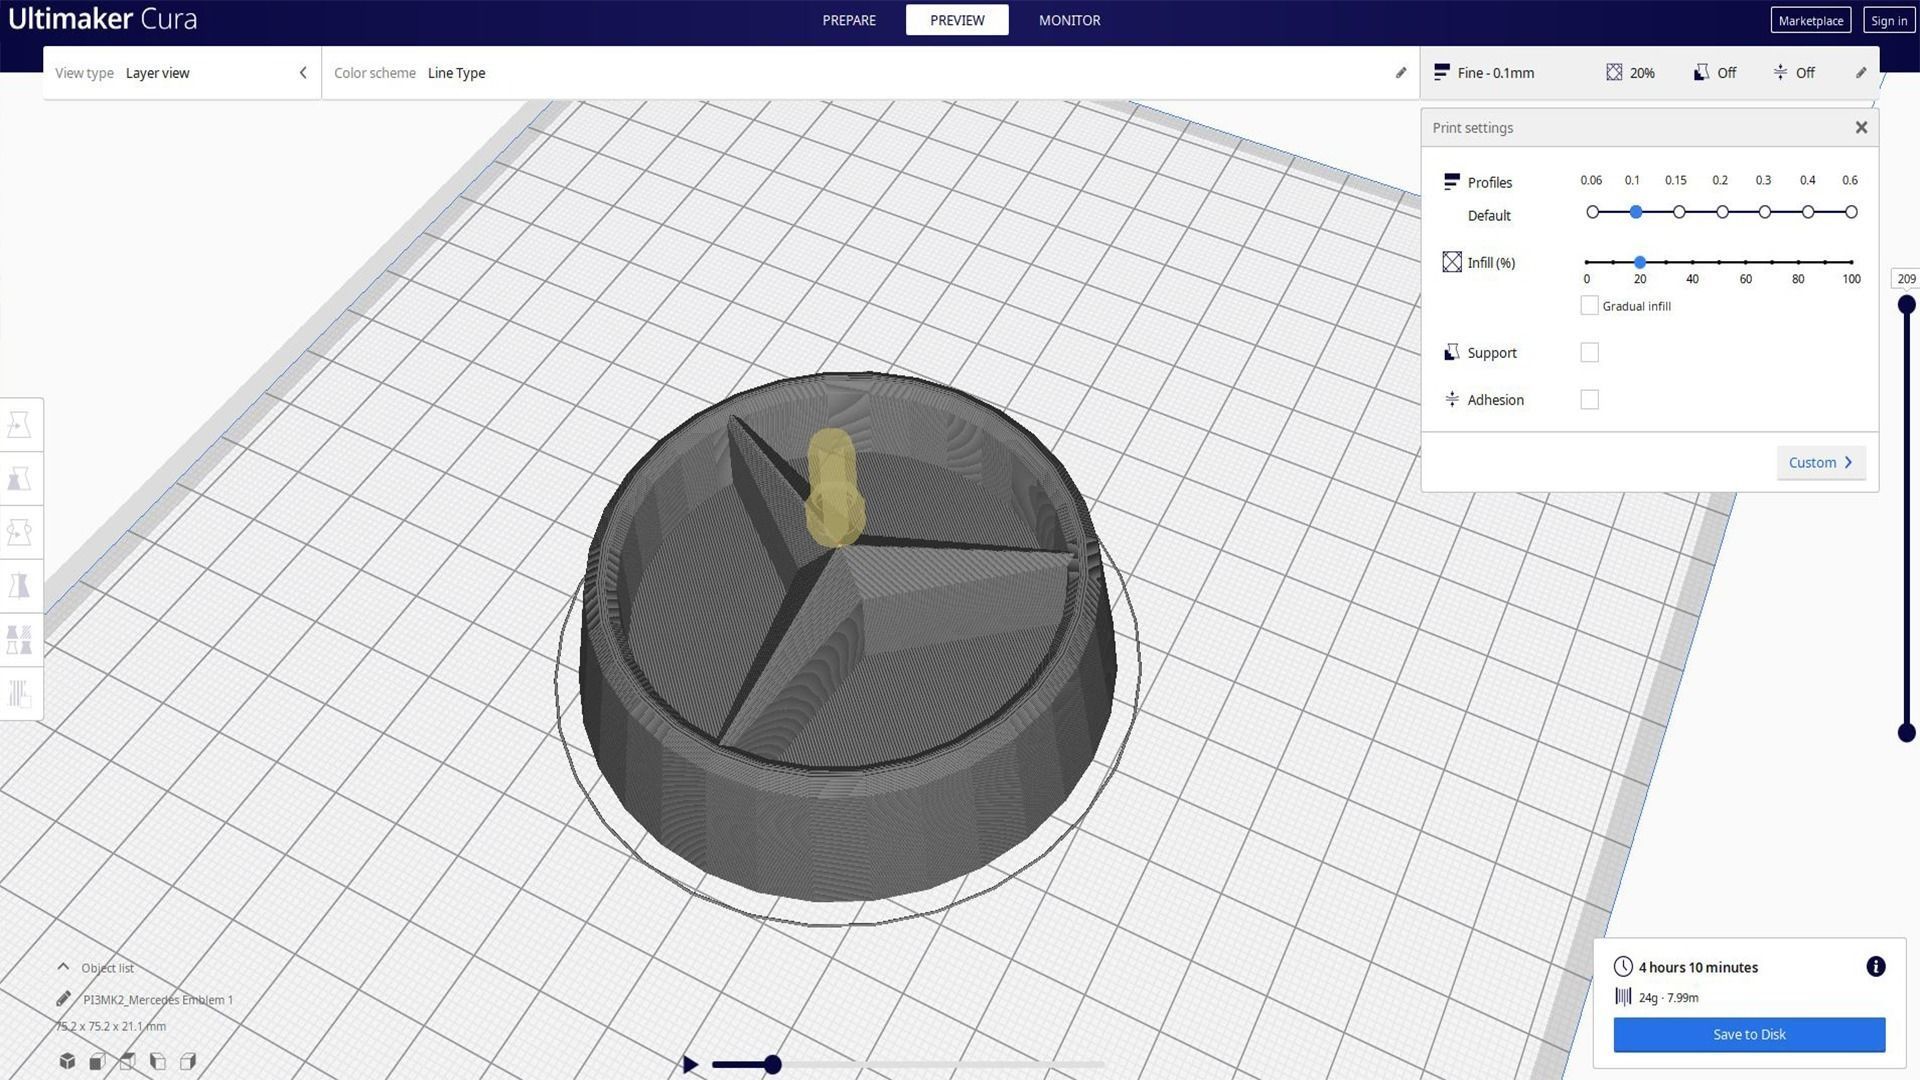Image resolution: width=1920 pixels, height=1080 pixels.
Task: Click pencil icon beside object name
Action: (63, 999)
